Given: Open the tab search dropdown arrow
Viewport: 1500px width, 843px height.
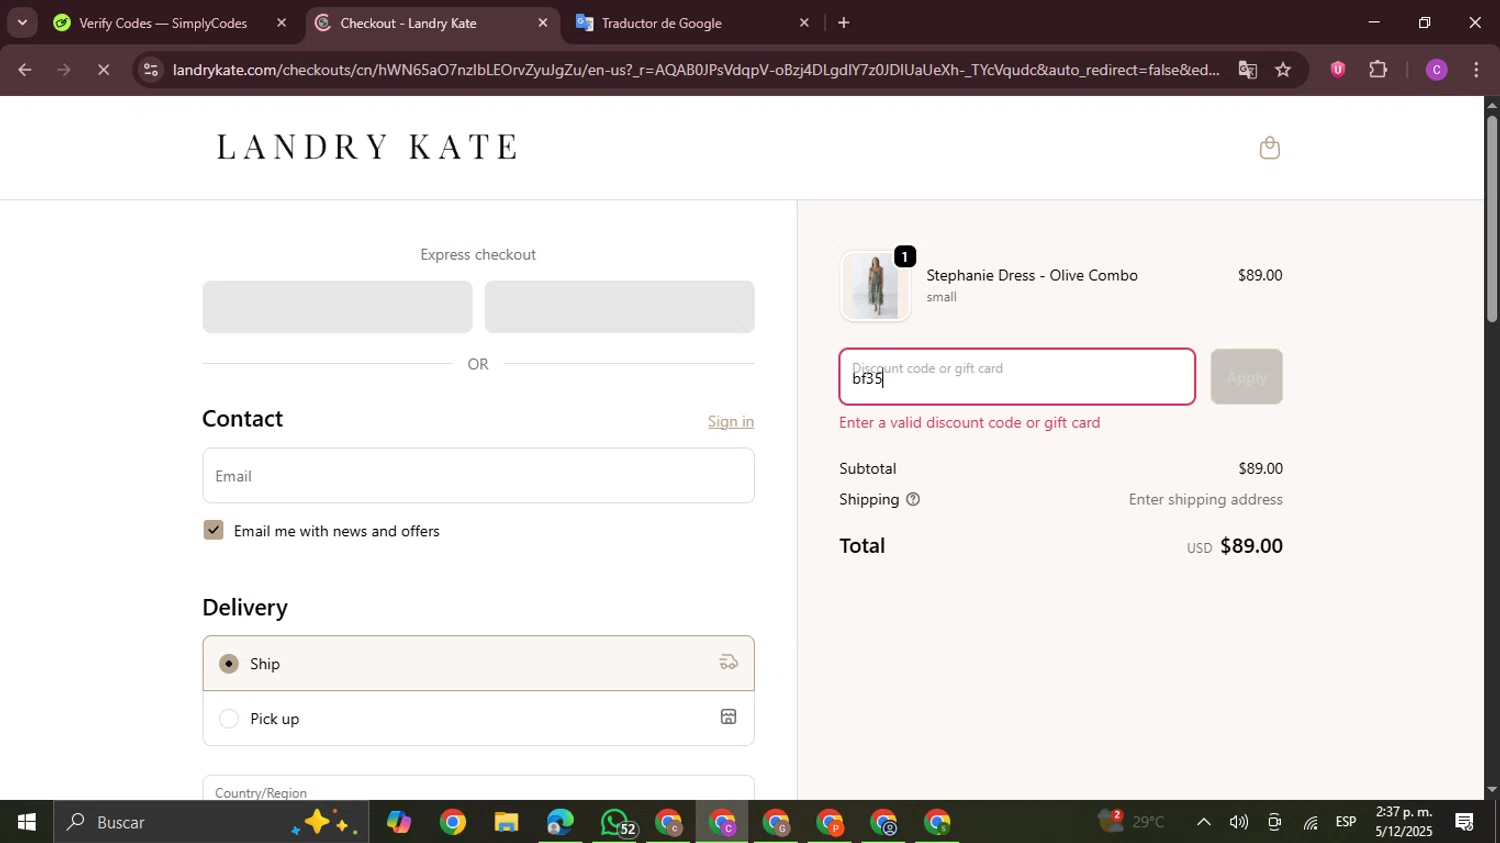Looking at the screenshot, I should [22, 22].
